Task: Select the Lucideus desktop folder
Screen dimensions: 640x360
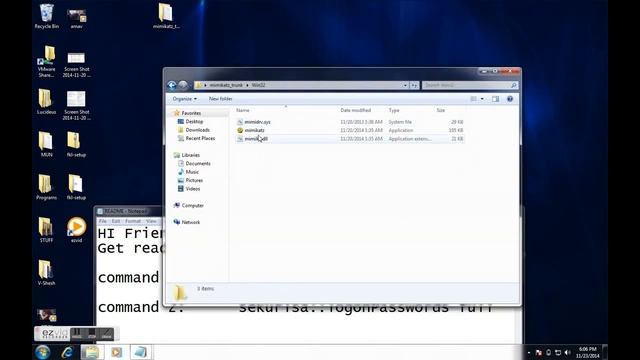Action: [46, 102]
